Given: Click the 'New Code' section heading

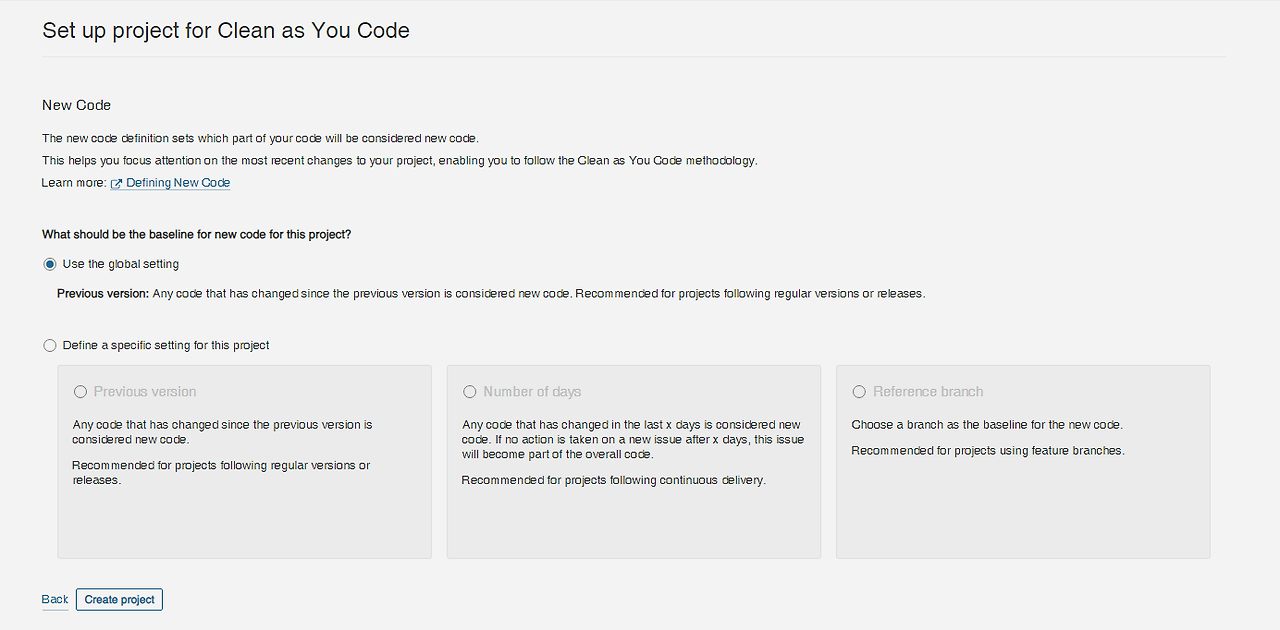Looking at the screenshot, I should 76,105.
